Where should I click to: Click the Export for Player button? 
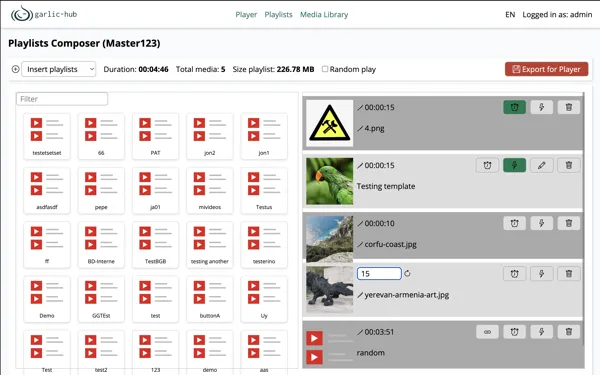coord(546,69)
